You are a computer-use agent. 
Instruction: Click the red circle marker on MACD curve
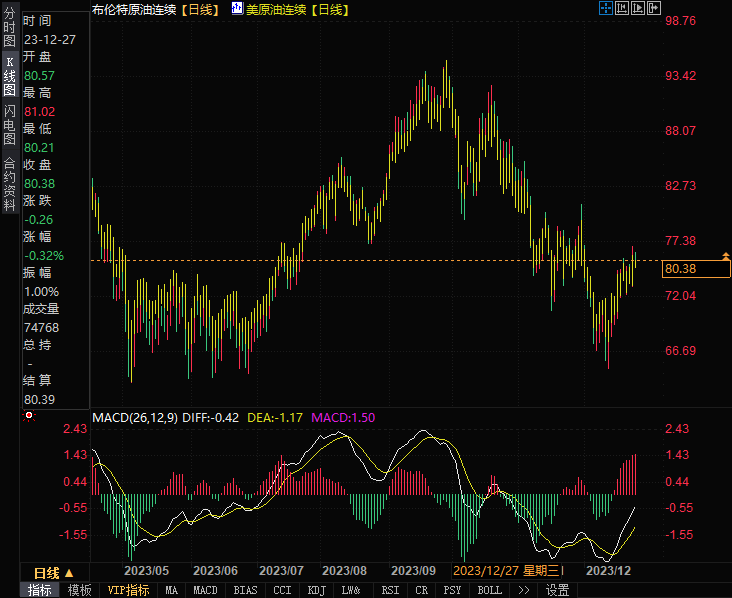493,489
